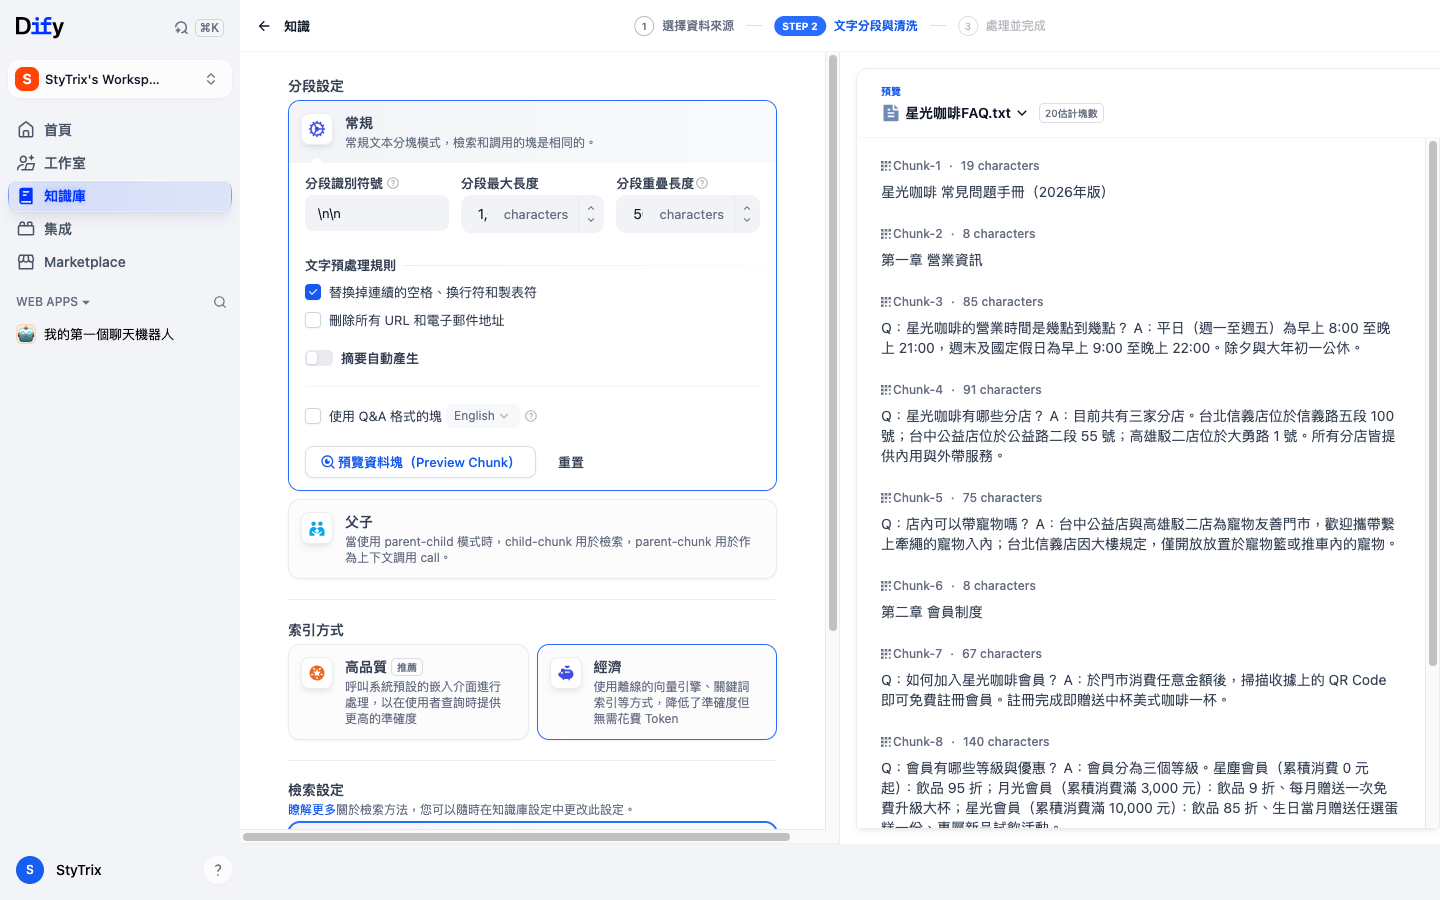Increase 分段重疊長度 with up stepper arrow
Viewport: 1440px width, 900px height.
tap(747, 208)
